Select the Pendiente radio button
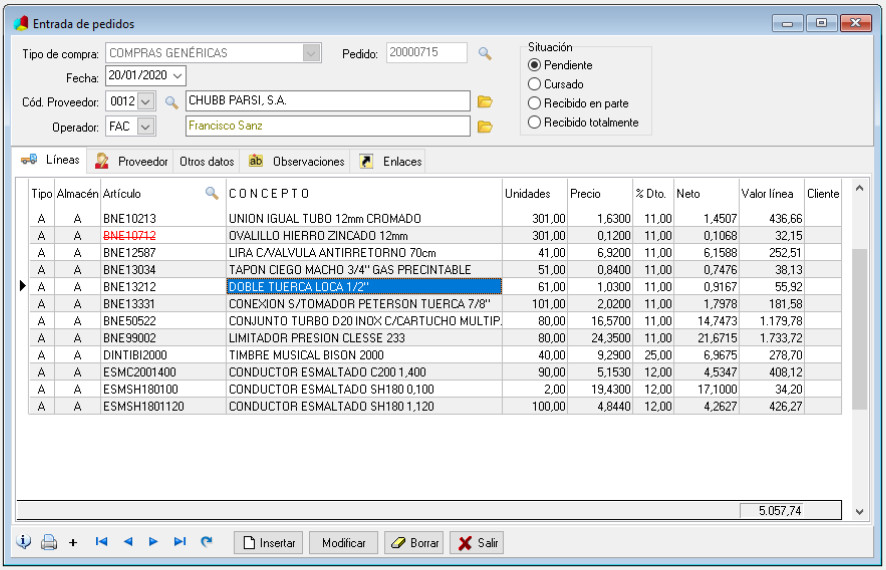This screenshot has height=570, width=886. [x=534, y=65]
